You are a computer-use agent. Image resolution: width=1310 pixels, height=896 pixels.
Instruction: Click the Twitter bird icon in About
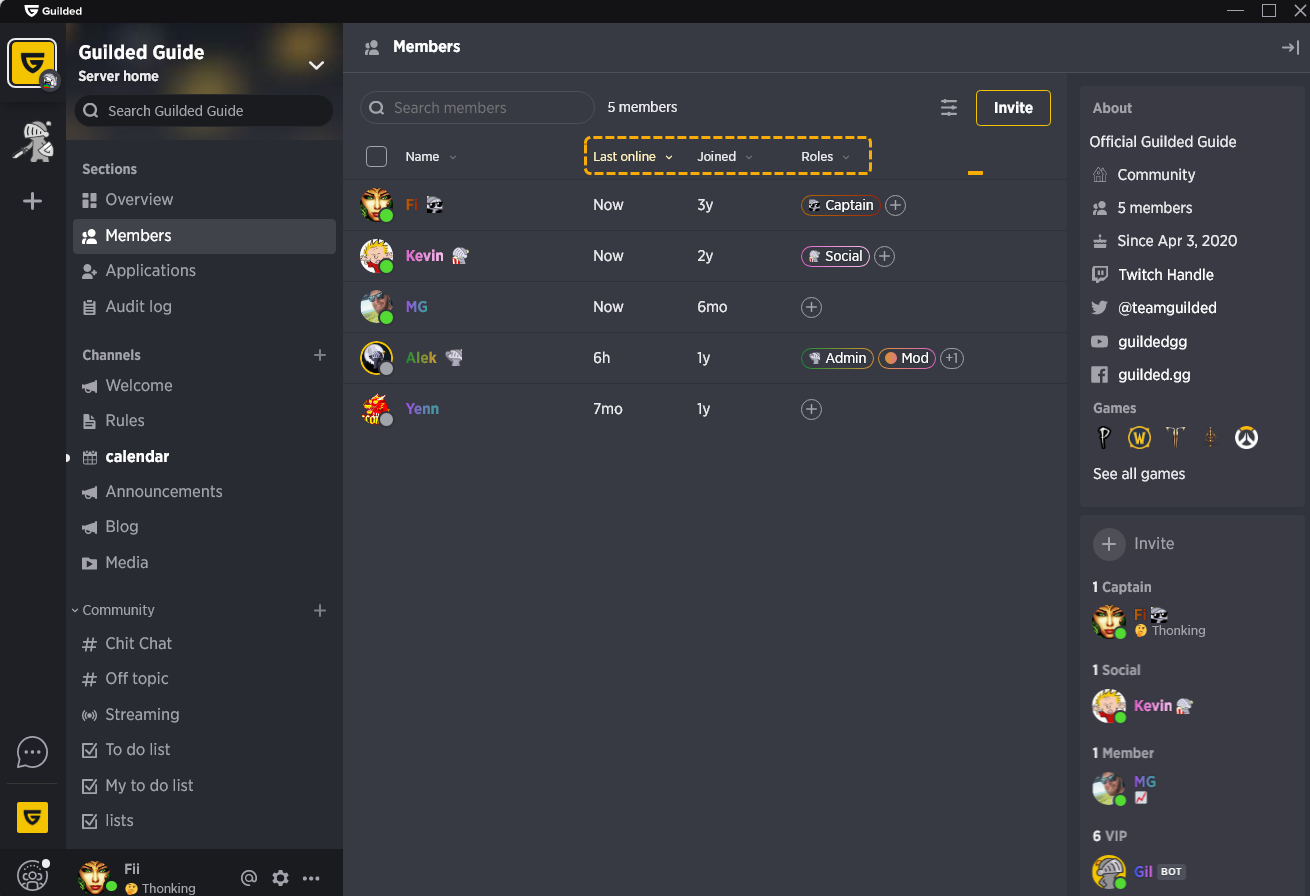pyautogui.click(x=1100, y=308)
